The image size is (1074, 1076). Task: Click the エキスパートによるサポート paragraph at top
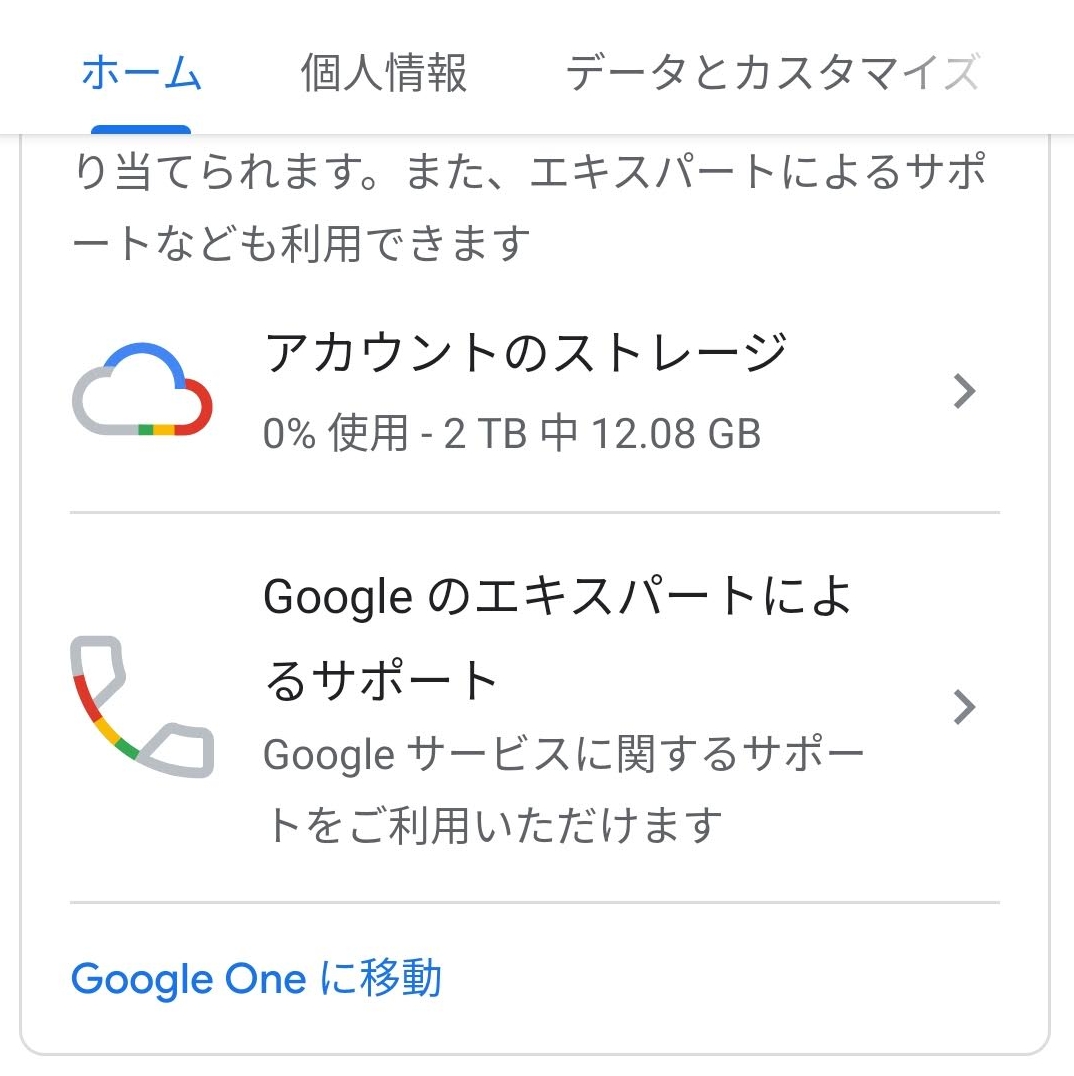tap(529, 206)
